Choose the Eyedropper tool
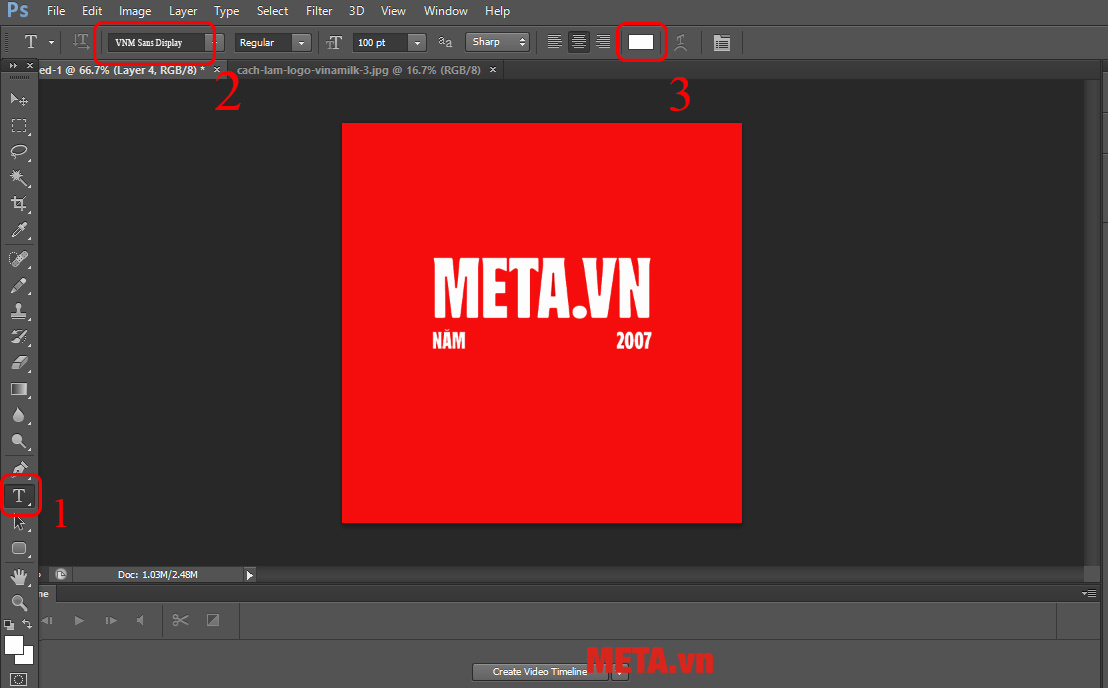The image size is (1108, 688). point(19,231)
